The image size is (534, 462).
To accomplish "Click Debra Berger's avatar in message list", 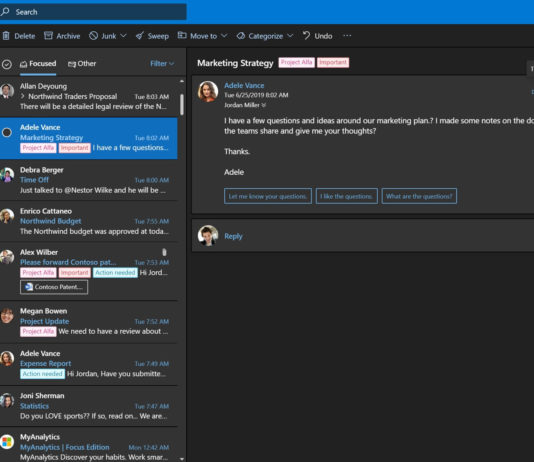I will 7,175.
